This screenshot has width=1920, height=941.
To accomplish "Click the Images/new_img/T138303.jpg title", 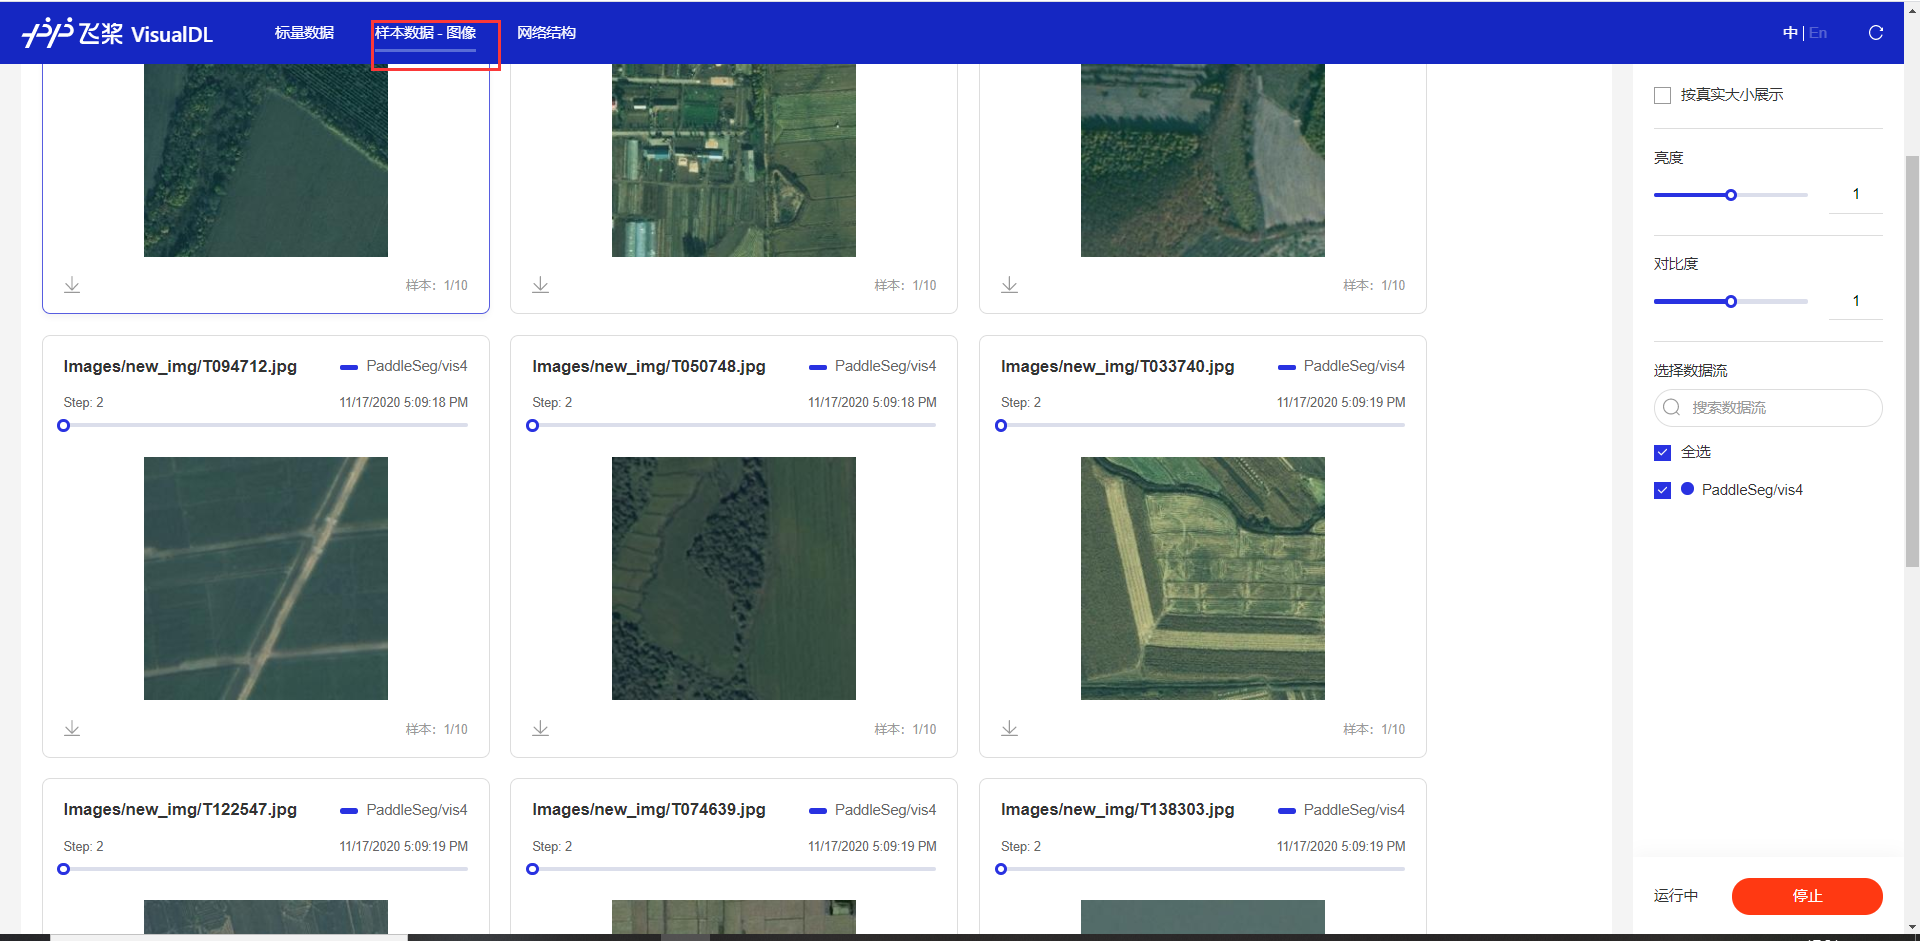I will coord(1118,809).
